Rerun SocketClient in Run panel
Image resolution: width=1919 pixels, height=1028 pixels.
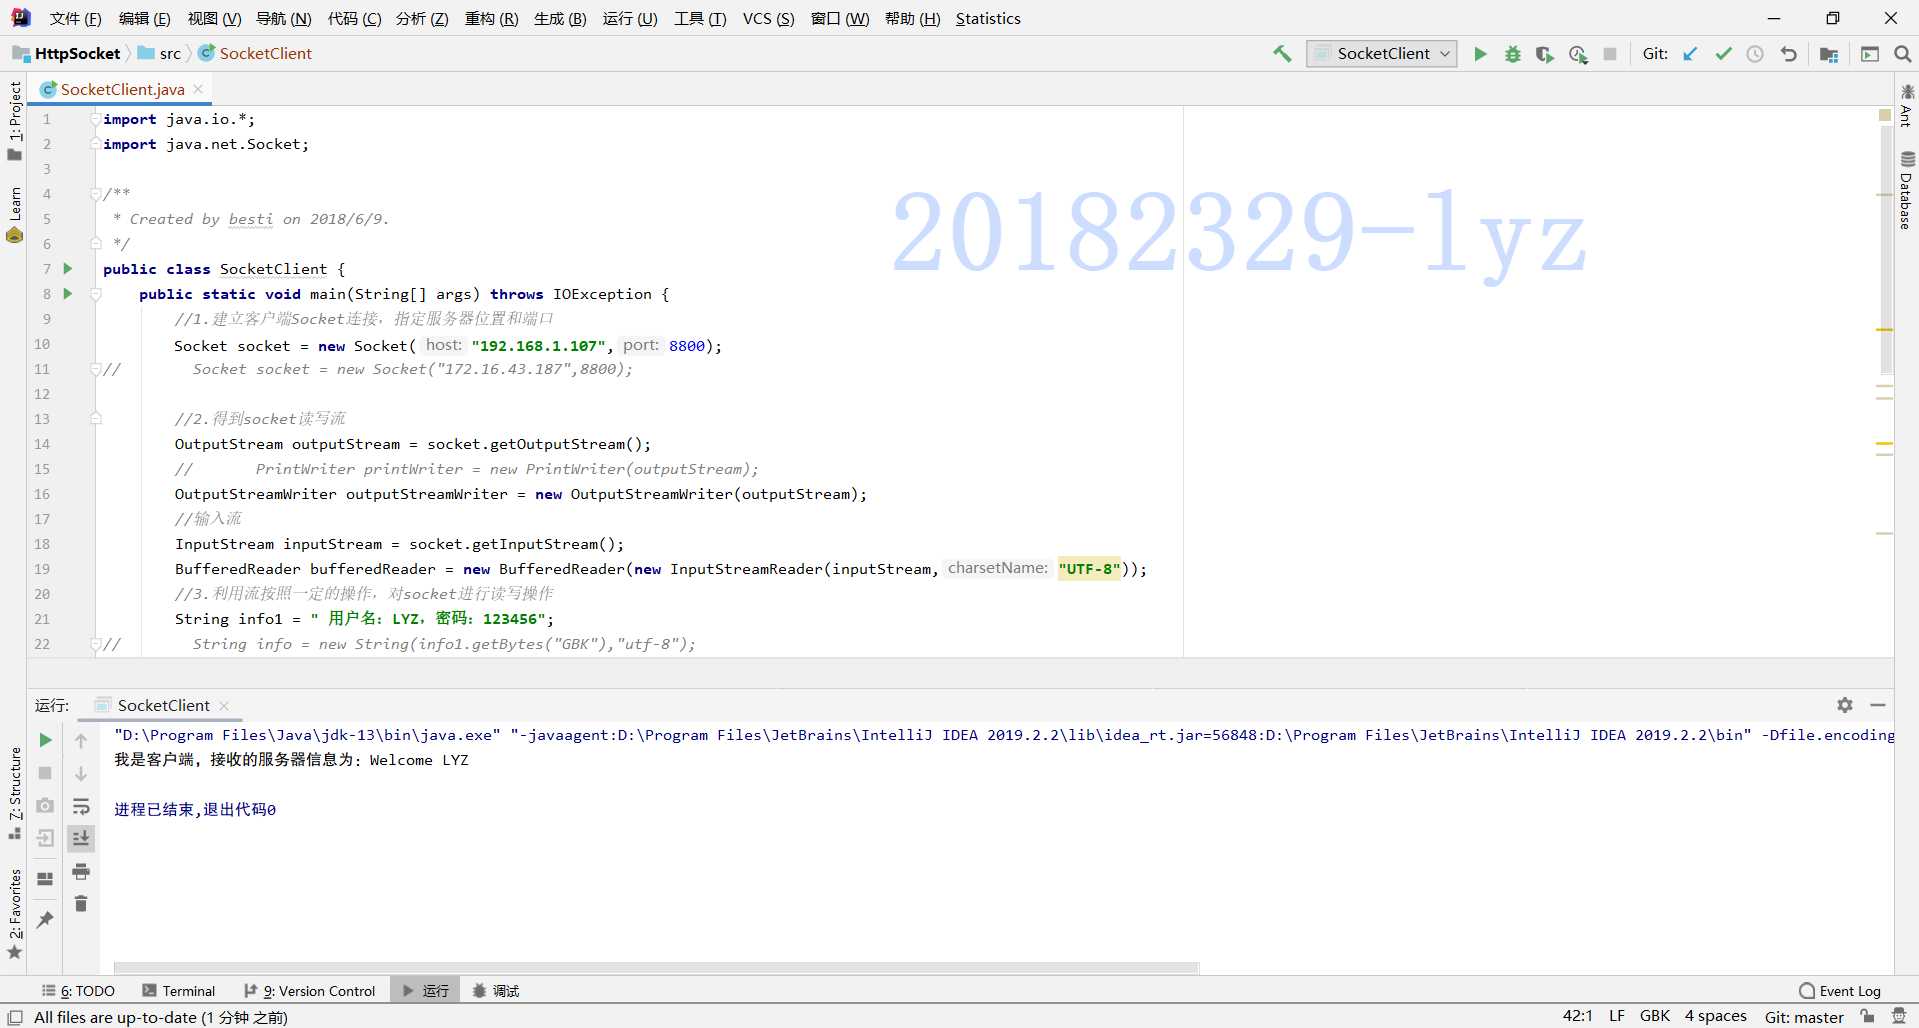(x=45, y=740)
